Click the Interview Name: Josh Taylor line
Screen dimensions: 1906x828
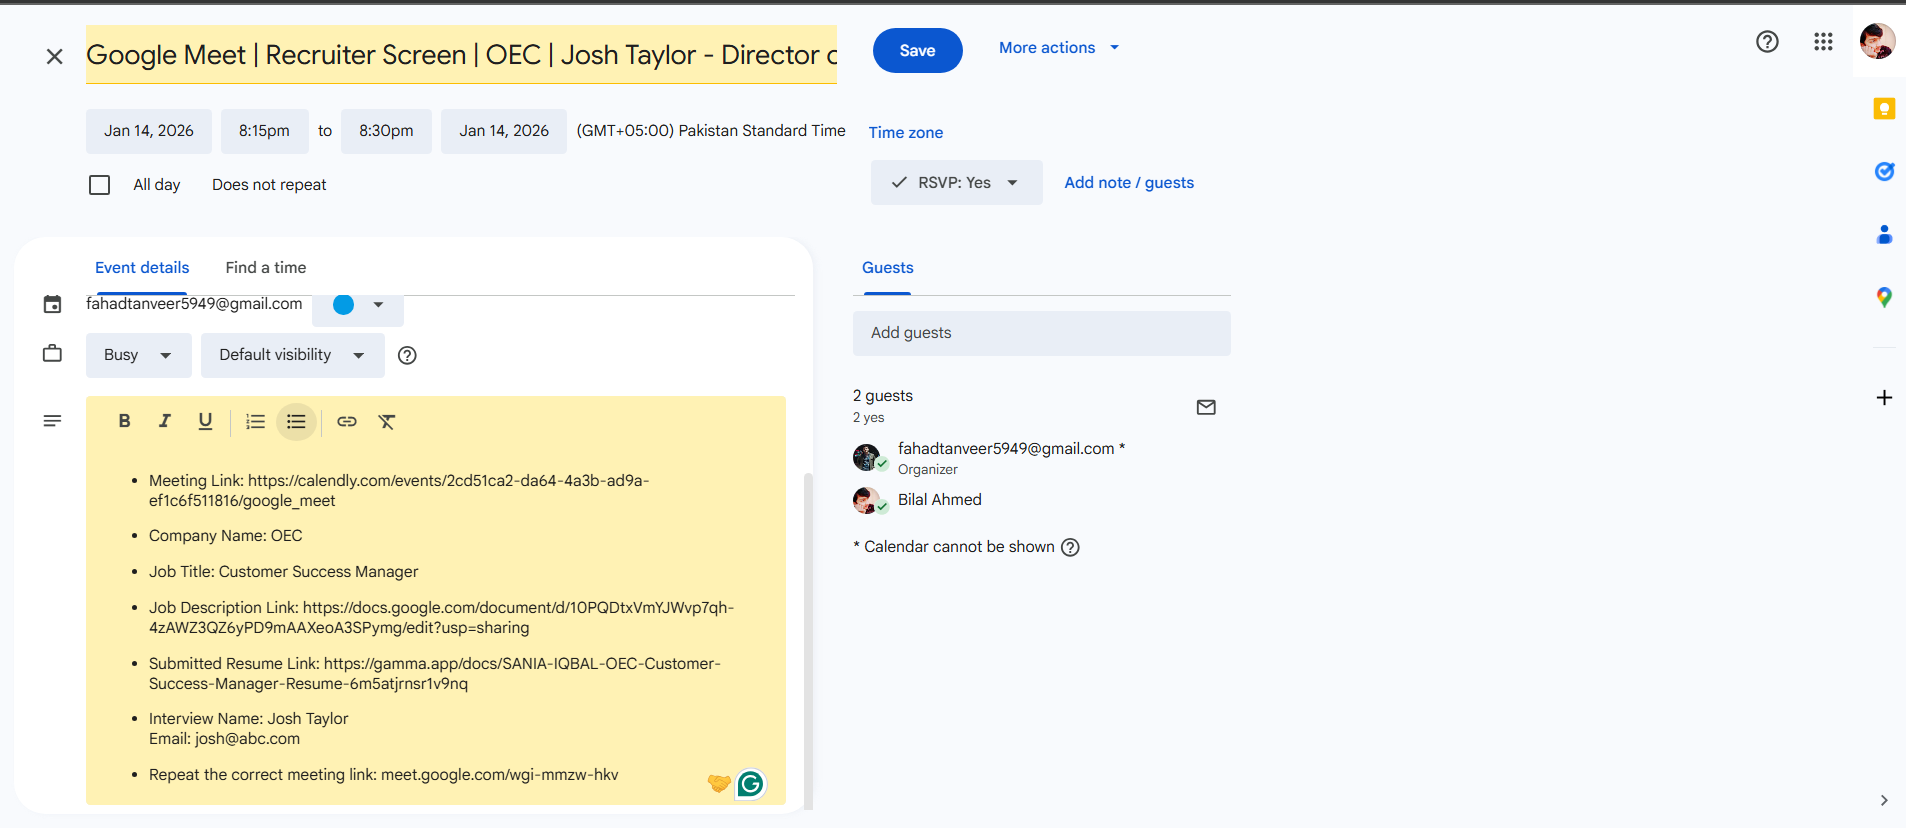click(248, 719)
